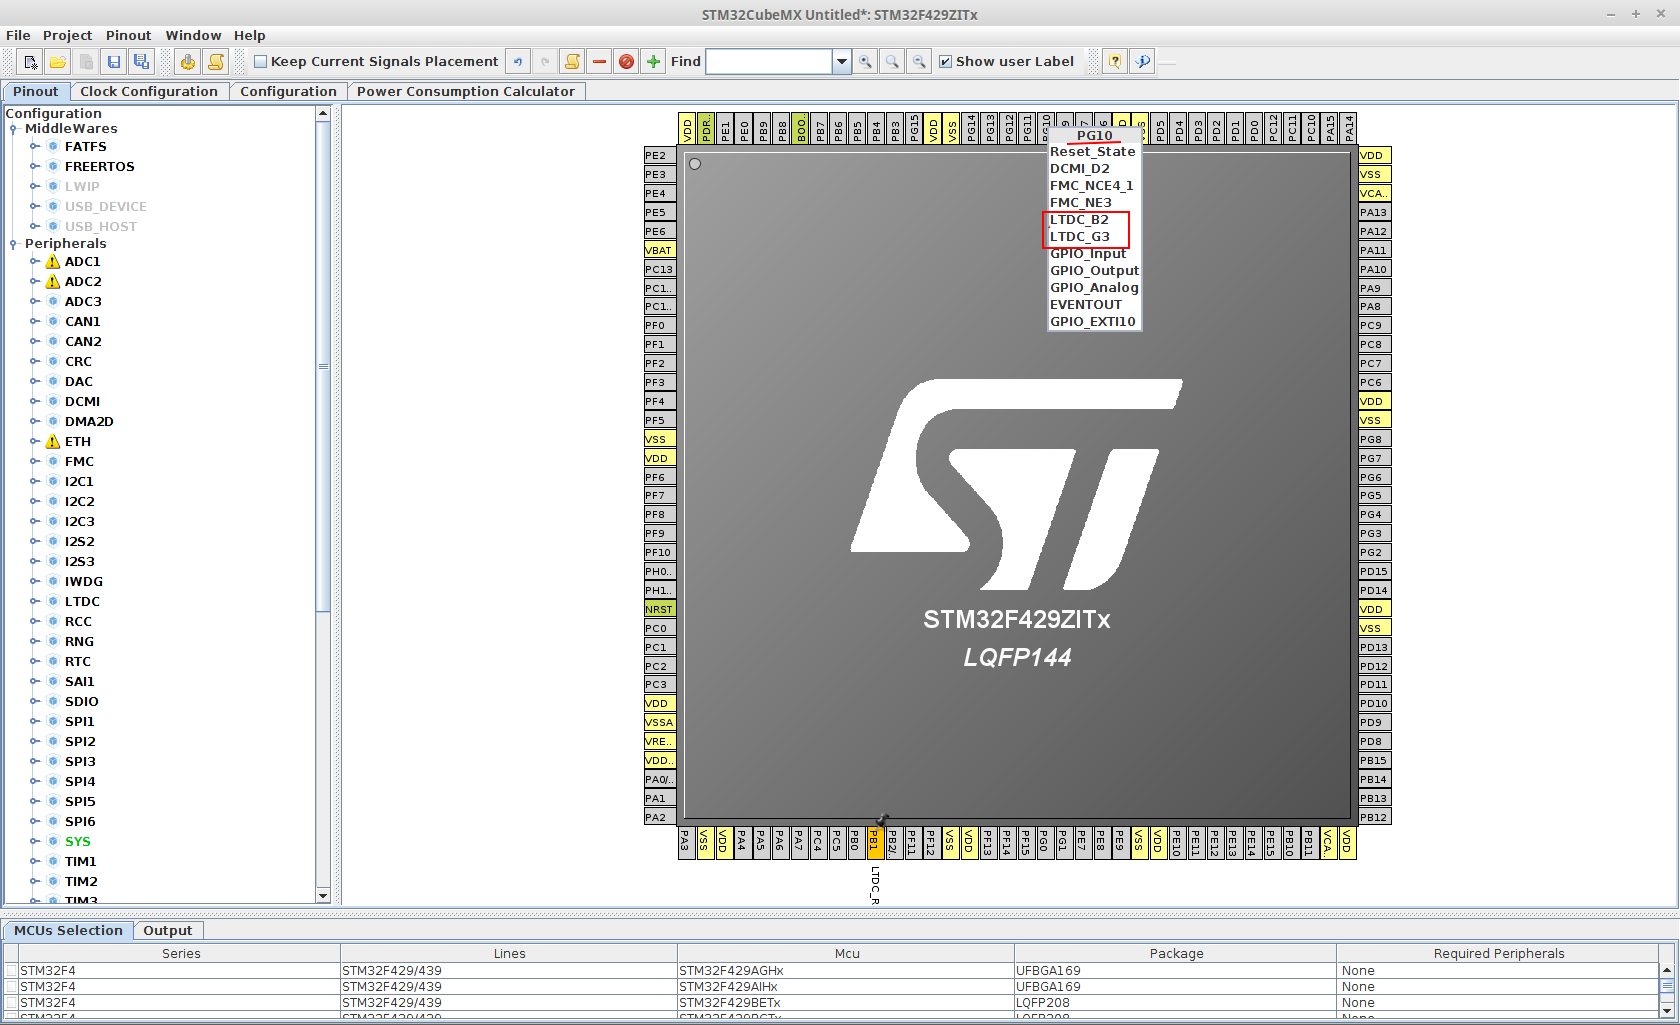Click the New Project toolbar icon
Screen dimensions: 1680x1025
30,62
